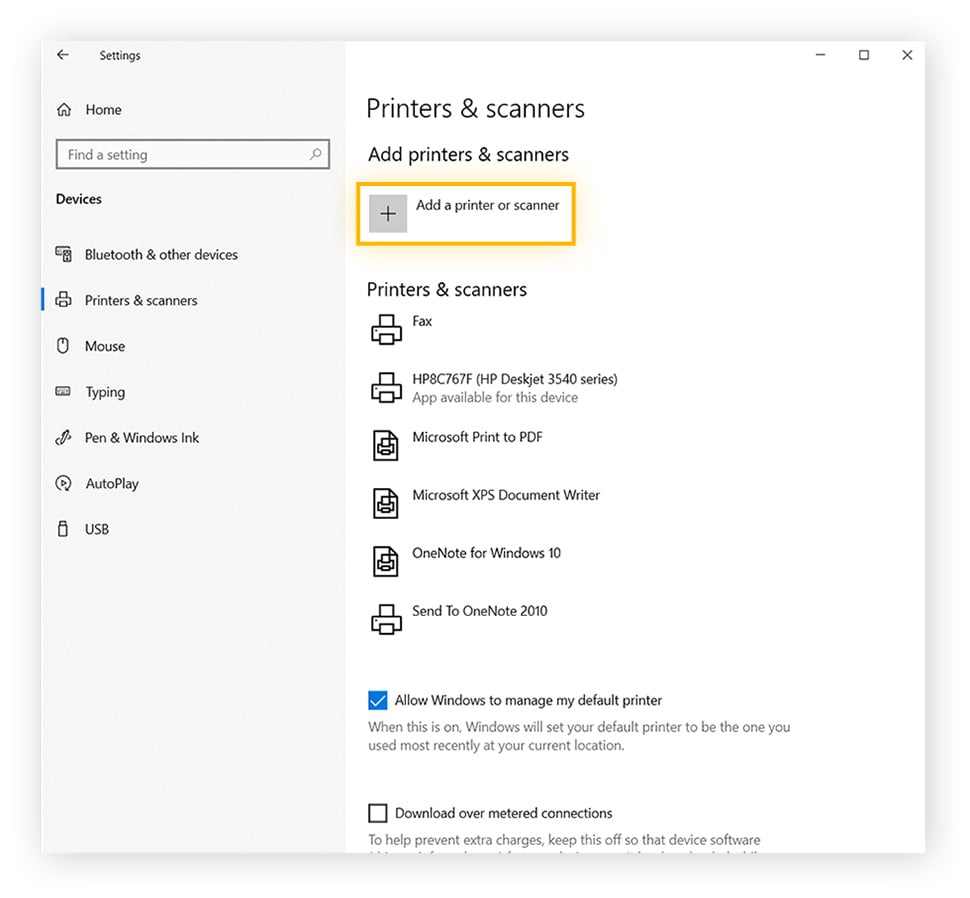Select the USB icon in the sidebar
This screenshot has height=898, width=970.
(62, 529)
